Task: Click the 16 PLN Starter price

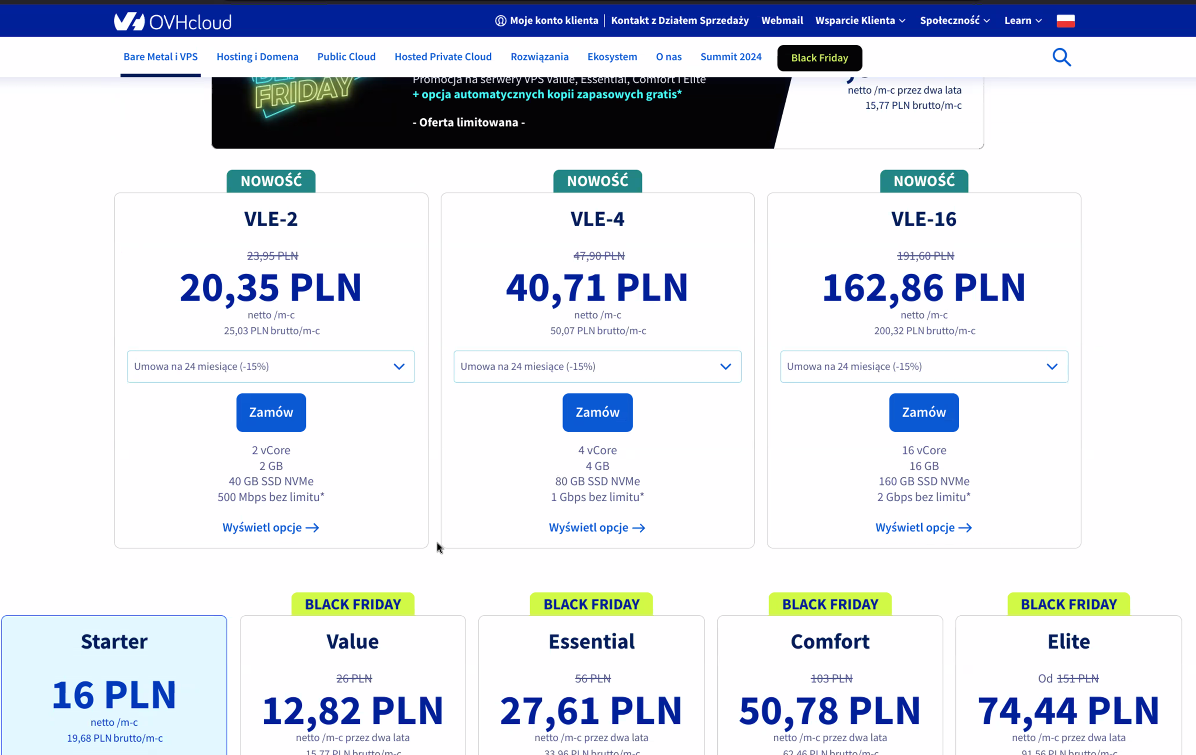Action: (114, 695)
